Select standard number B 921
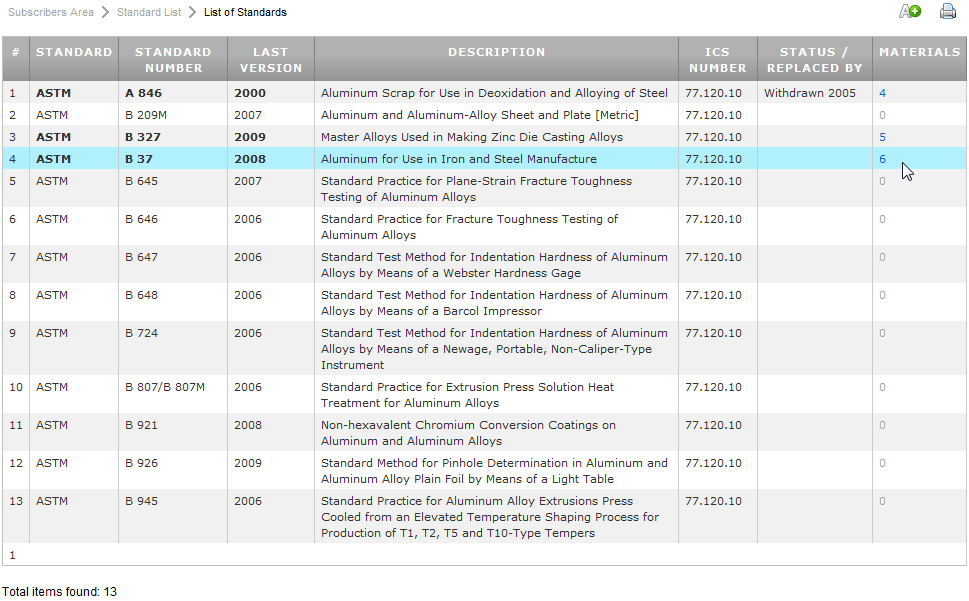Viewport: 969px width, 601px height. pyautogui.click(x=142, y=426)
